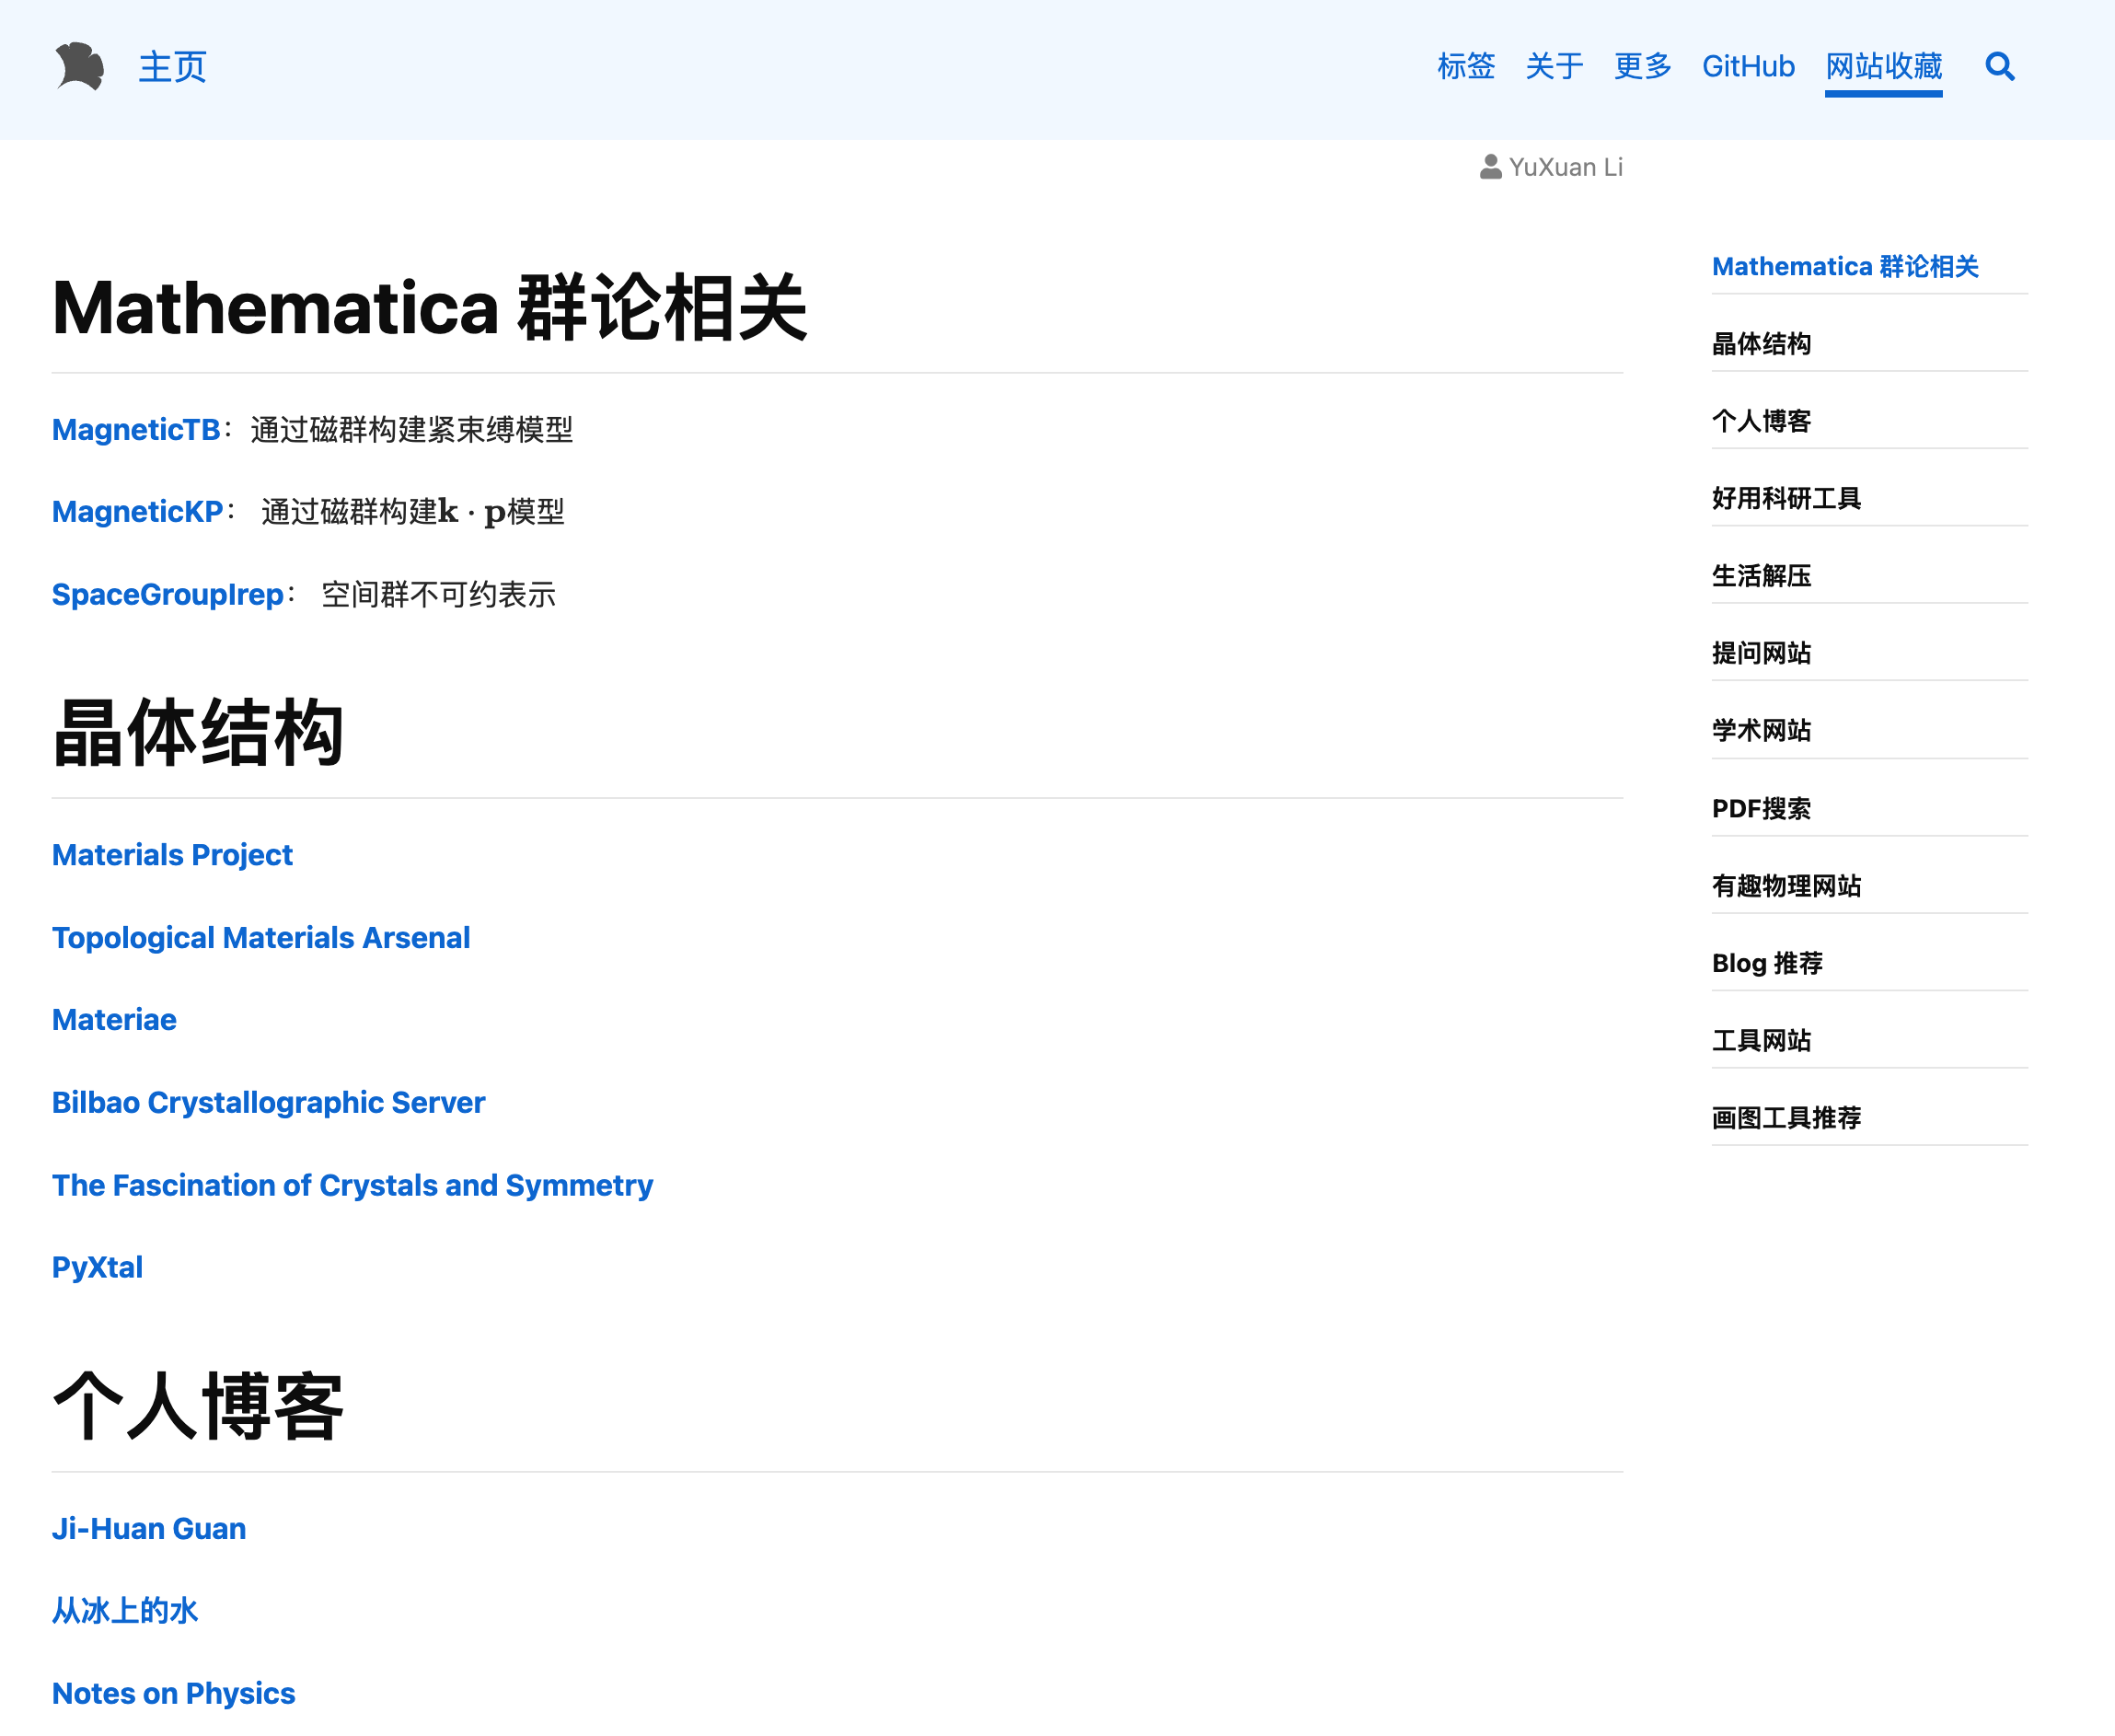Jump to Blog 推荐 in sidebar contents
This screenshot has height=1736, width=2115.
point(1767,963)
